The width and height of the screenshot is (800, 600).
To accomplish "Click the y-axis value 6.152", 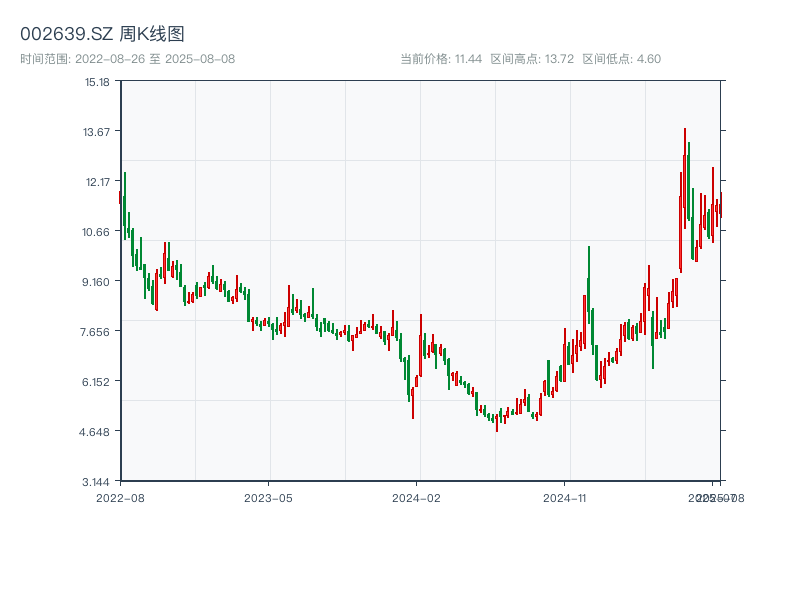I will [x=96, y=382].
